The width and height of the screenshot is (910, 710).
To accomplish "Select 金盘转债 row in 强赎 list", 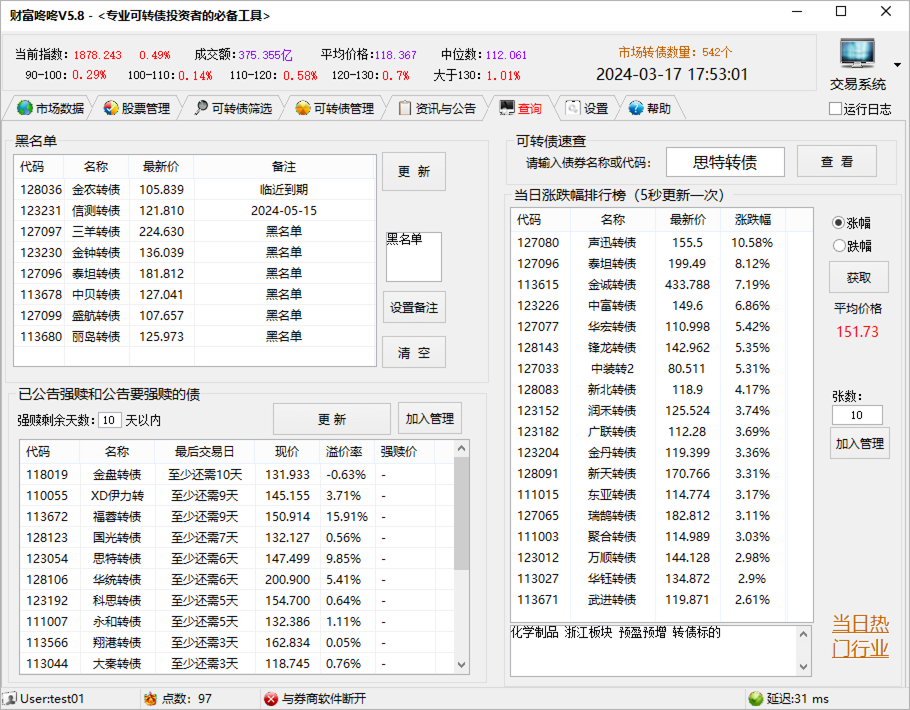I will point(237,475).
